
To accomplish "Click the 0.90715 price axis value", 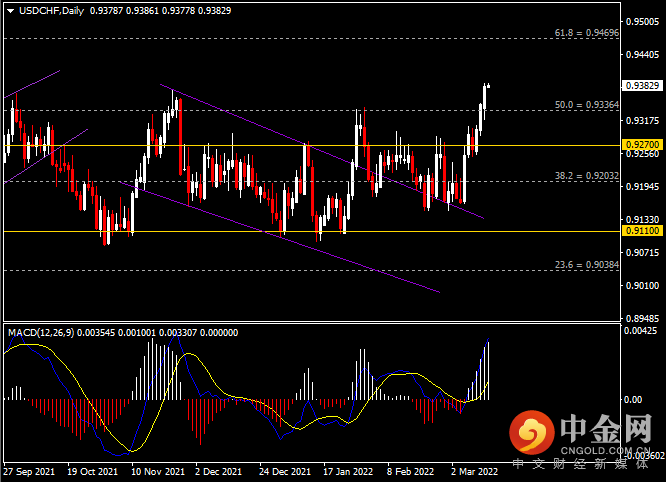I will point(642,253).
